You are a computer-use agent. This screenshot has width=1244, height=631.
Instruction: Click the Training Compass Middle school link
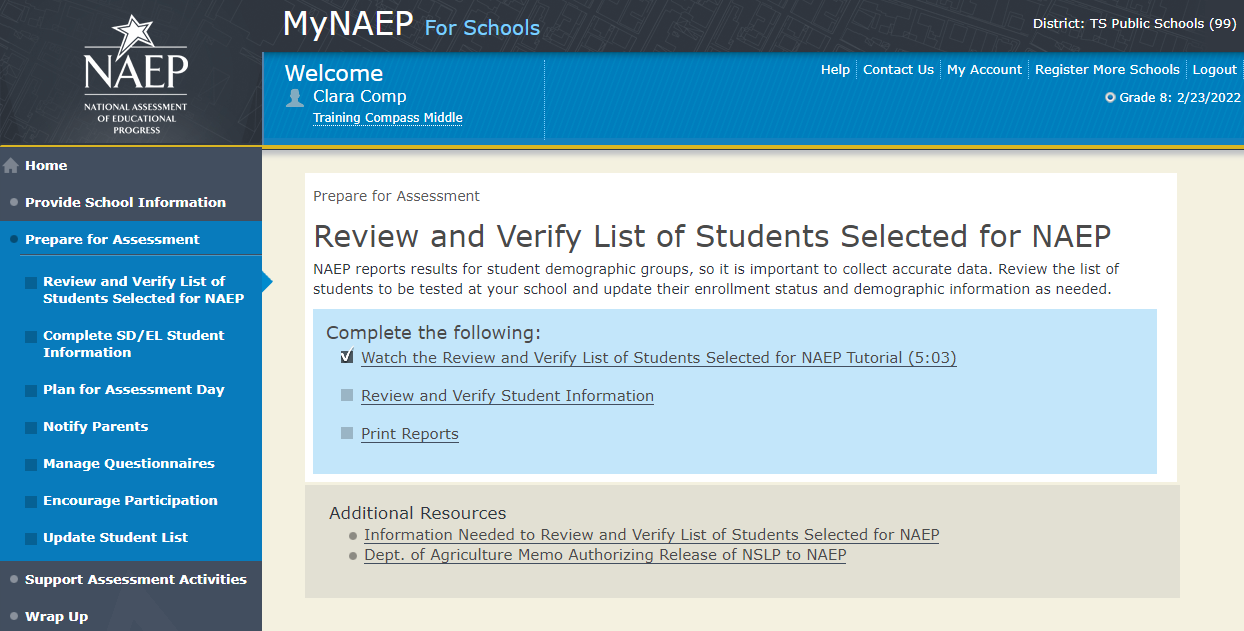[x=387, y=118]
